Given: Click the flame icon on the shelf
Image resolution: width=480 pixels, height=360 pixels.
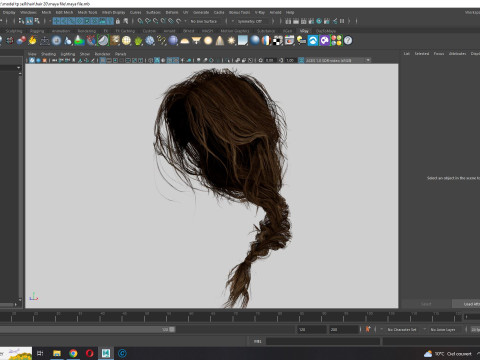Looking at the screenshot, I should click(x=32, y=40).
